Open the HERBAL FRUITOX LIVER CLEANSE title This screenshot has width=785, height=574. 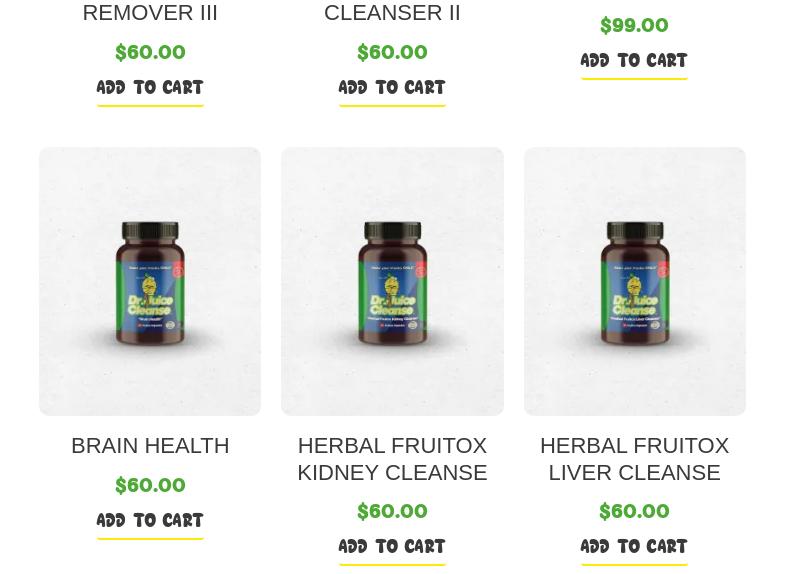coord(634,459)
